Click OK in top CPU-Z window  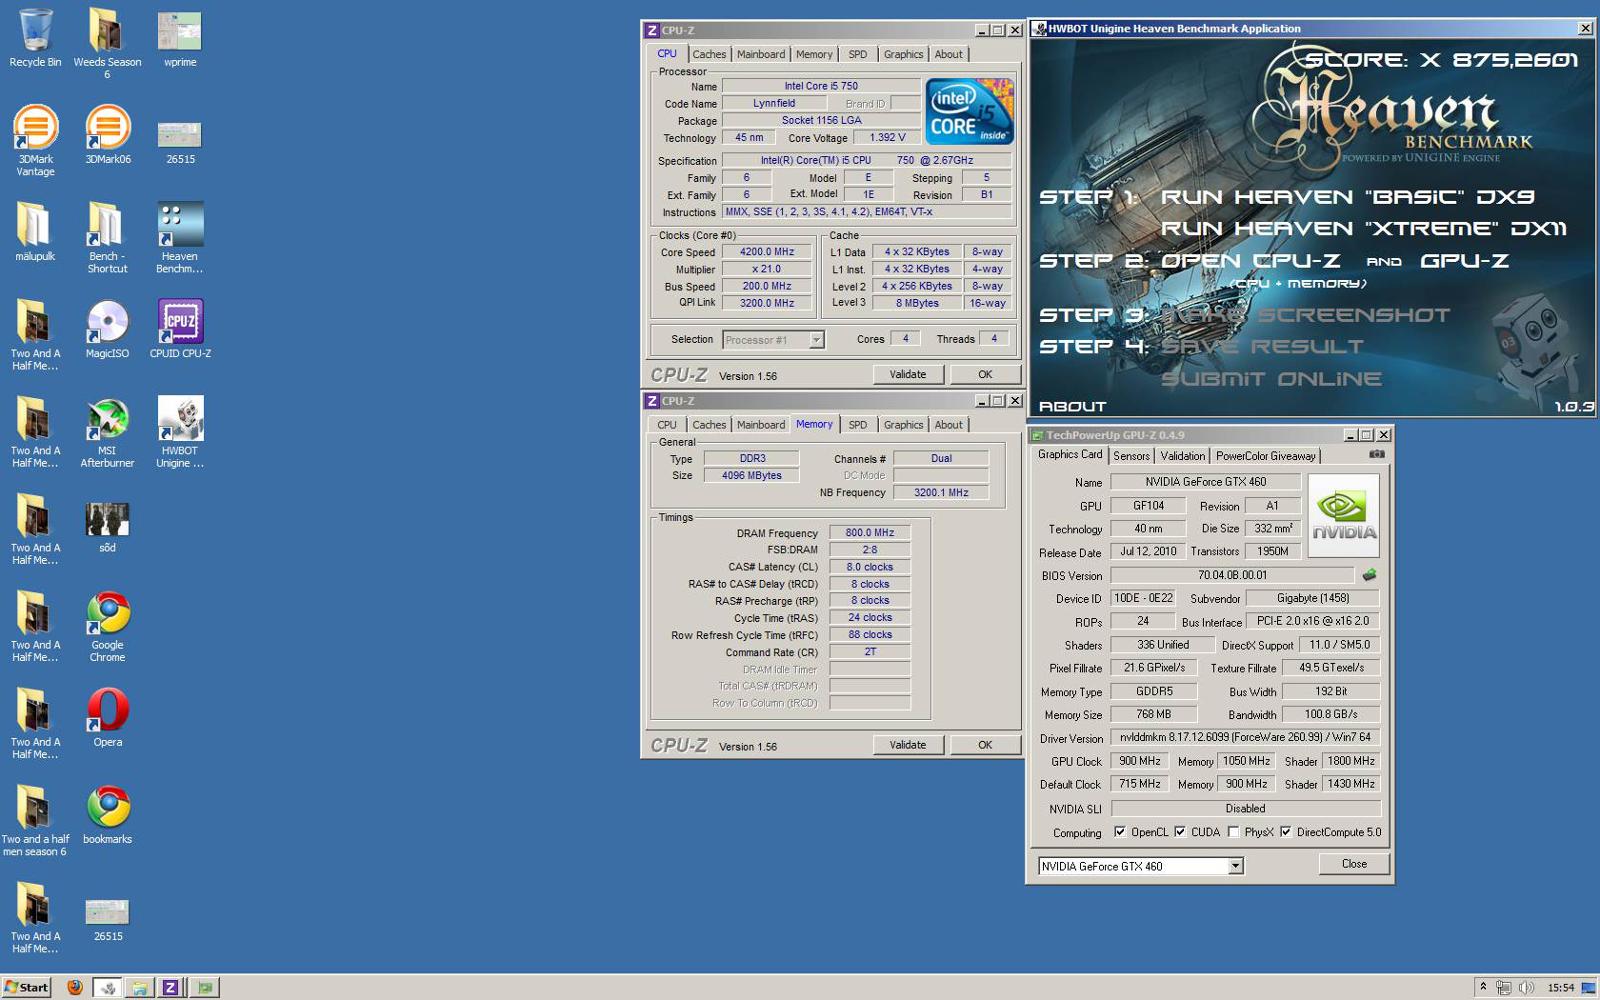pyautogui.click(x=985, y=374)
